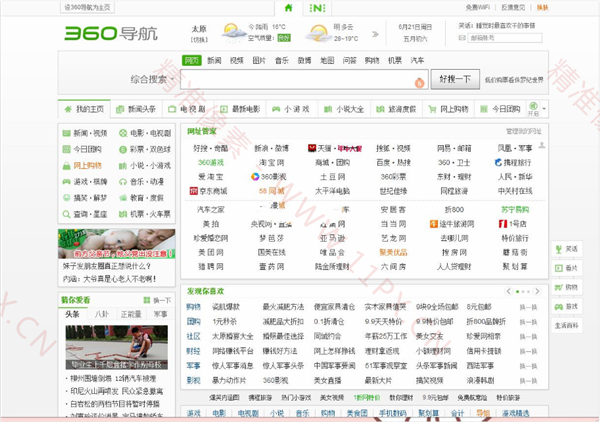Open the 看片 sidebar shortcut icon
The image size is (600, 422).
(565, 268)
